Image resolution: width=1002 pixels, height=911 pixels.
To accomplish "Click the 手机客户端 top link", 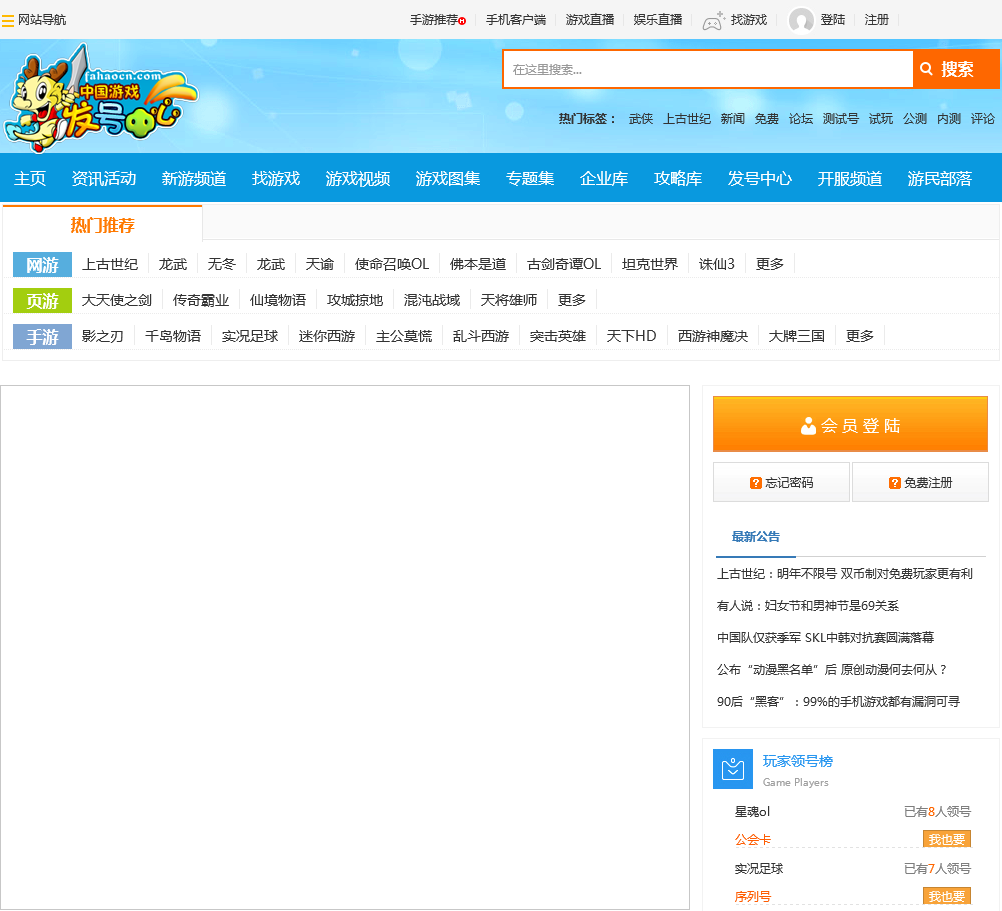I will [516, 20].
